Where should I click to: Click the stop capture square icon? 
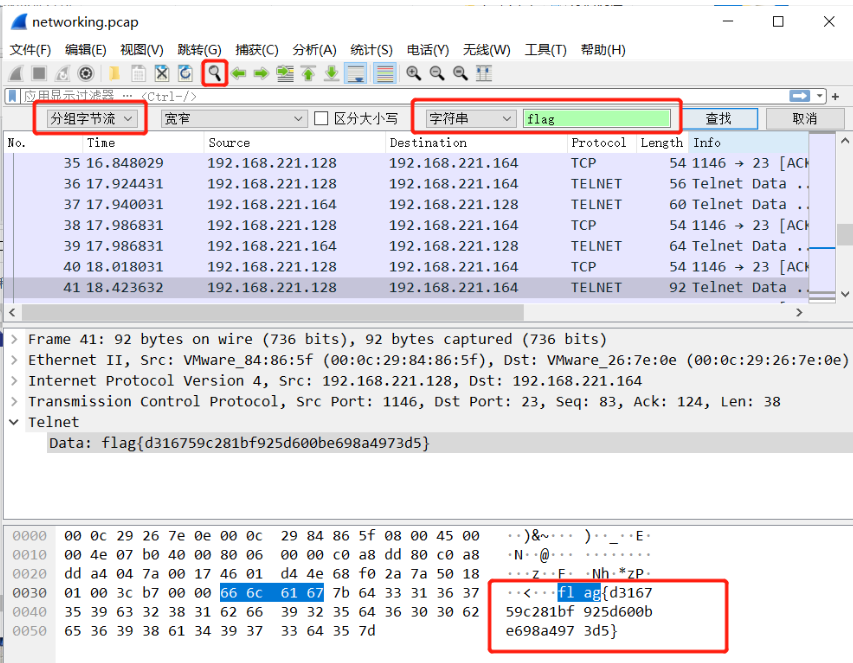click(x=39, y=73)
